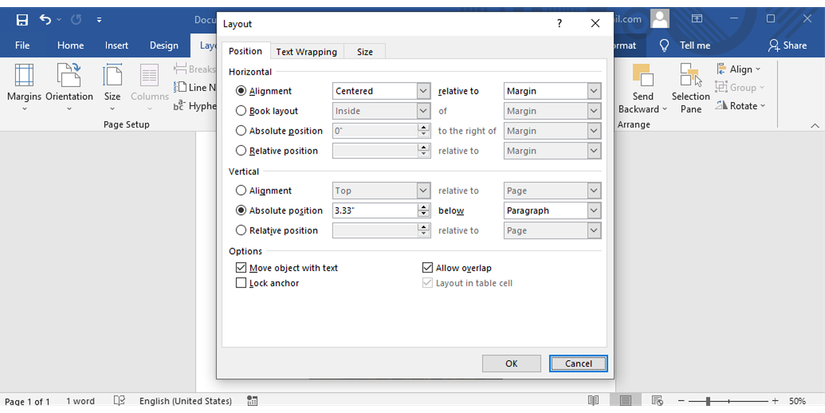Click English (United States) language status
Viewport: 825px width, 413px height.
tap(185, 401)
